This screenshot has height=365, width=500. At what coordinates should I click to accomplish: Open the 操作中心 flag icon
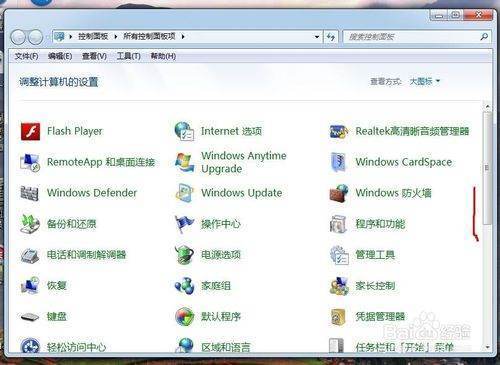184,224
